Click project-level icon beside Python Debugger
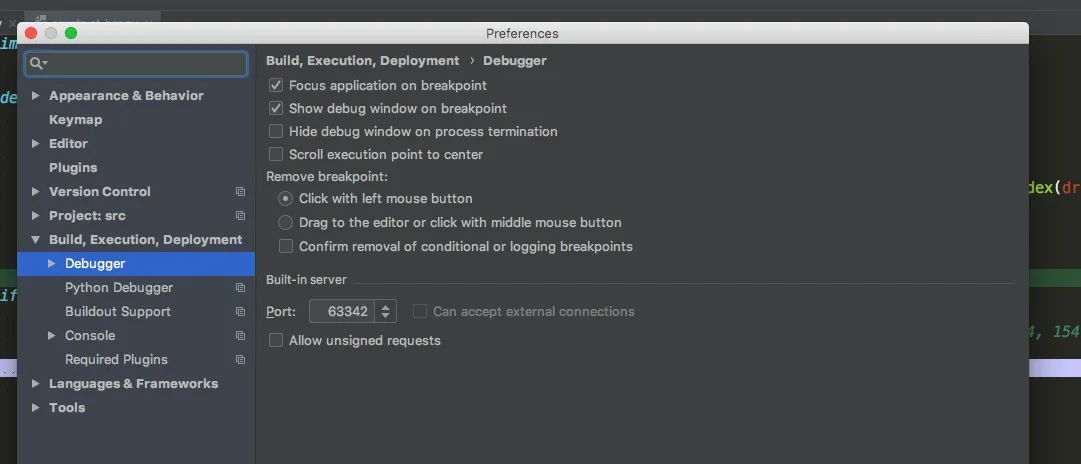The image size is (1081, 464). point(240,287)
